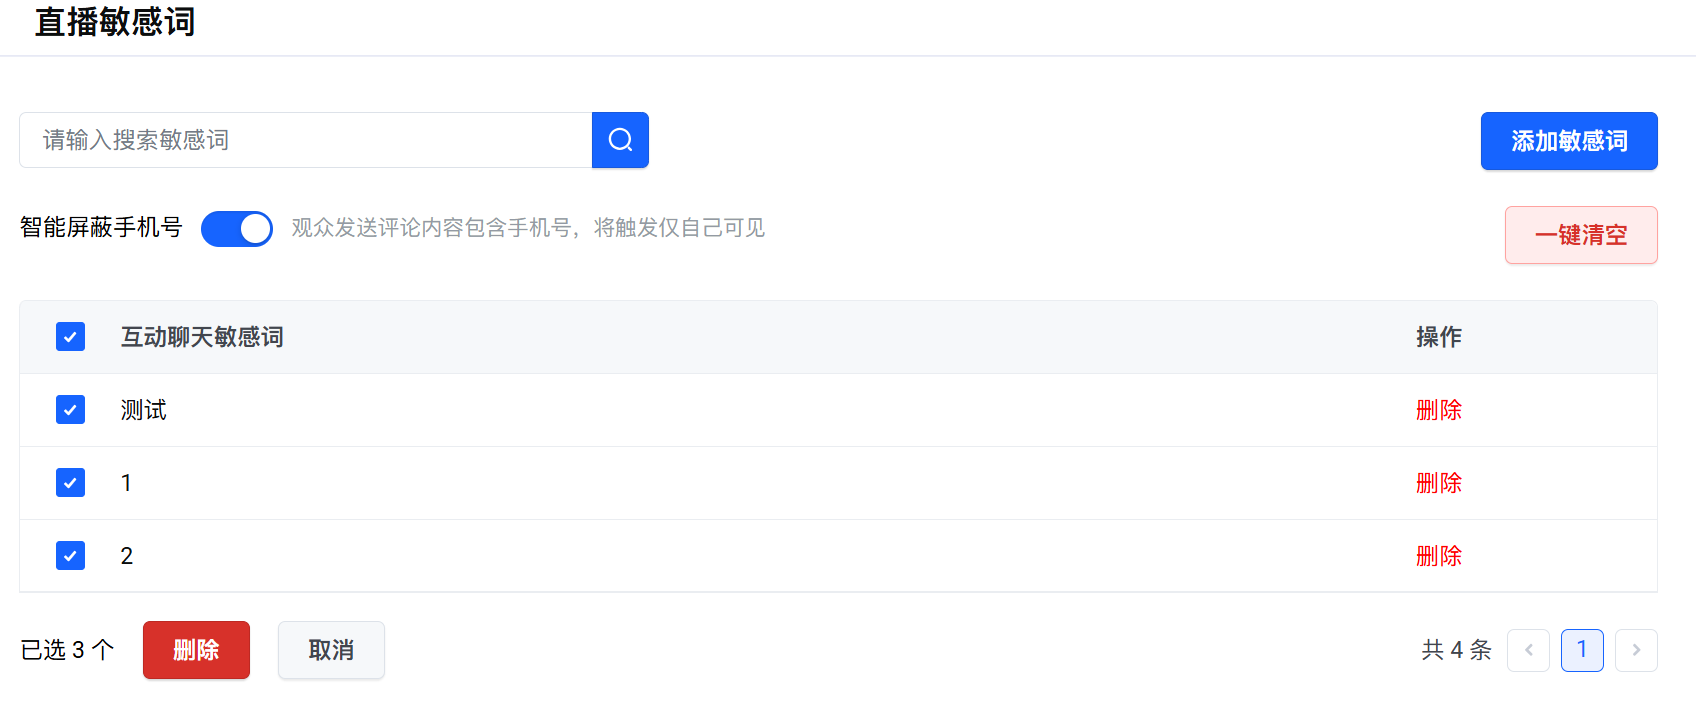Screen dimensions: 1696x712
Task: Click the 操作 column header
Action: point(1438,337)
